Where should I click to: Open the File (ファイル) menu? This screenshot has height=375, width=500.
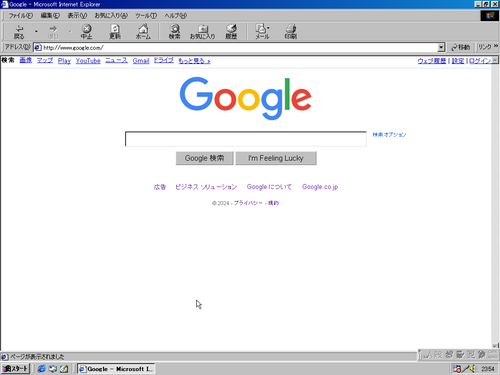[x=21, y=16]
